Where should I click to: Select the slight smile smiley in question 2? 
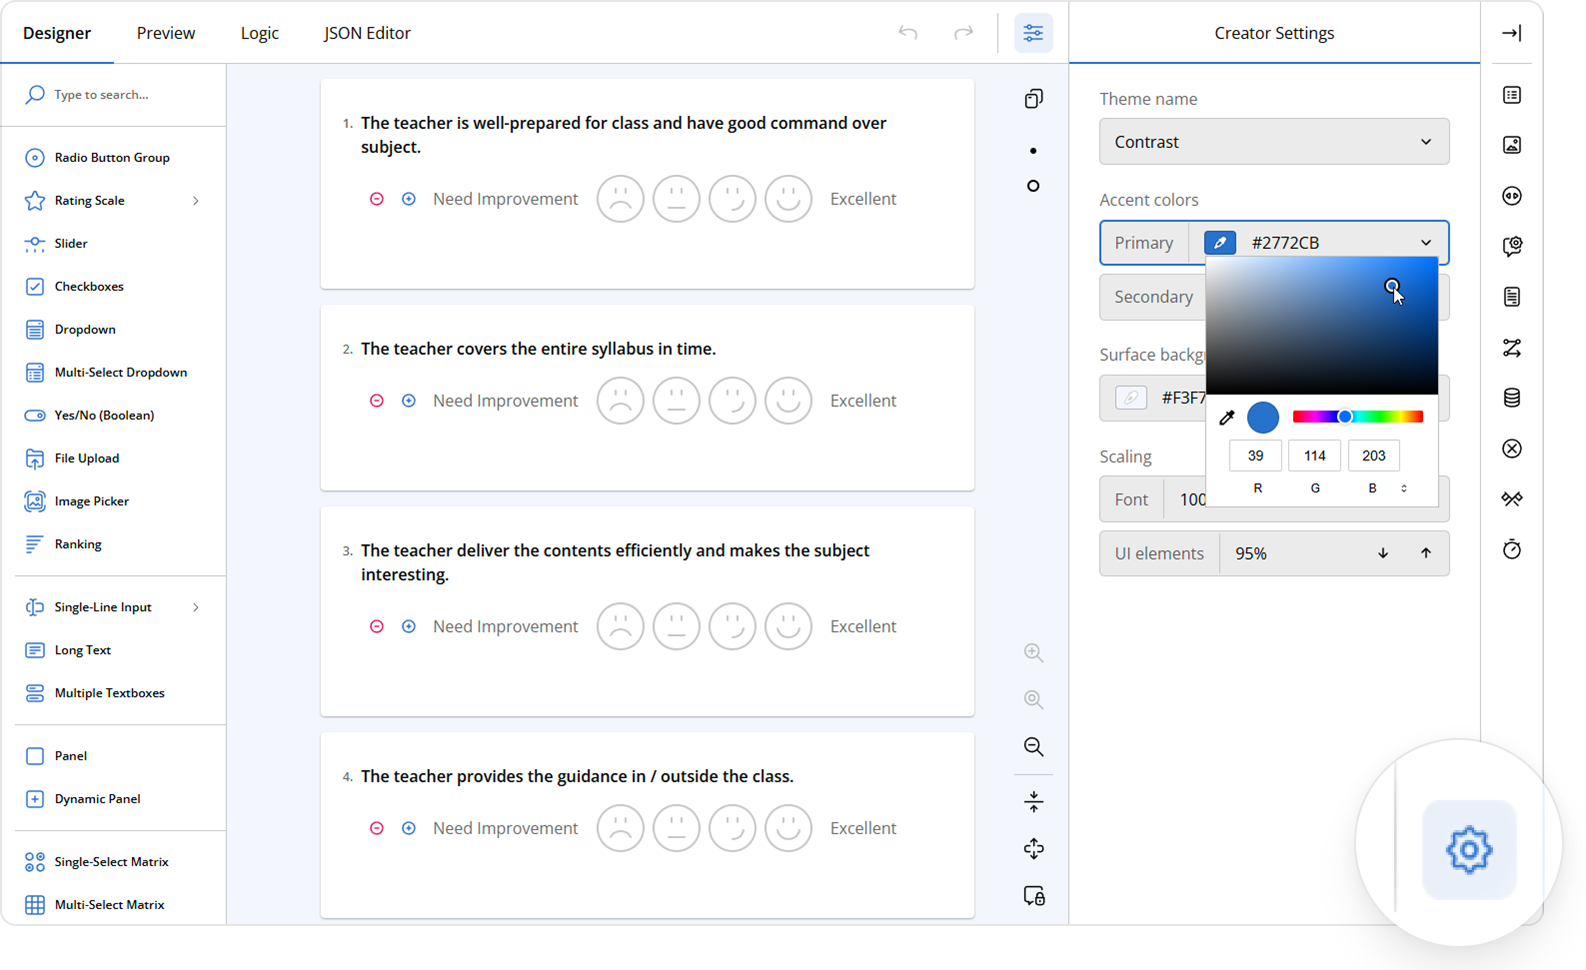732,401
